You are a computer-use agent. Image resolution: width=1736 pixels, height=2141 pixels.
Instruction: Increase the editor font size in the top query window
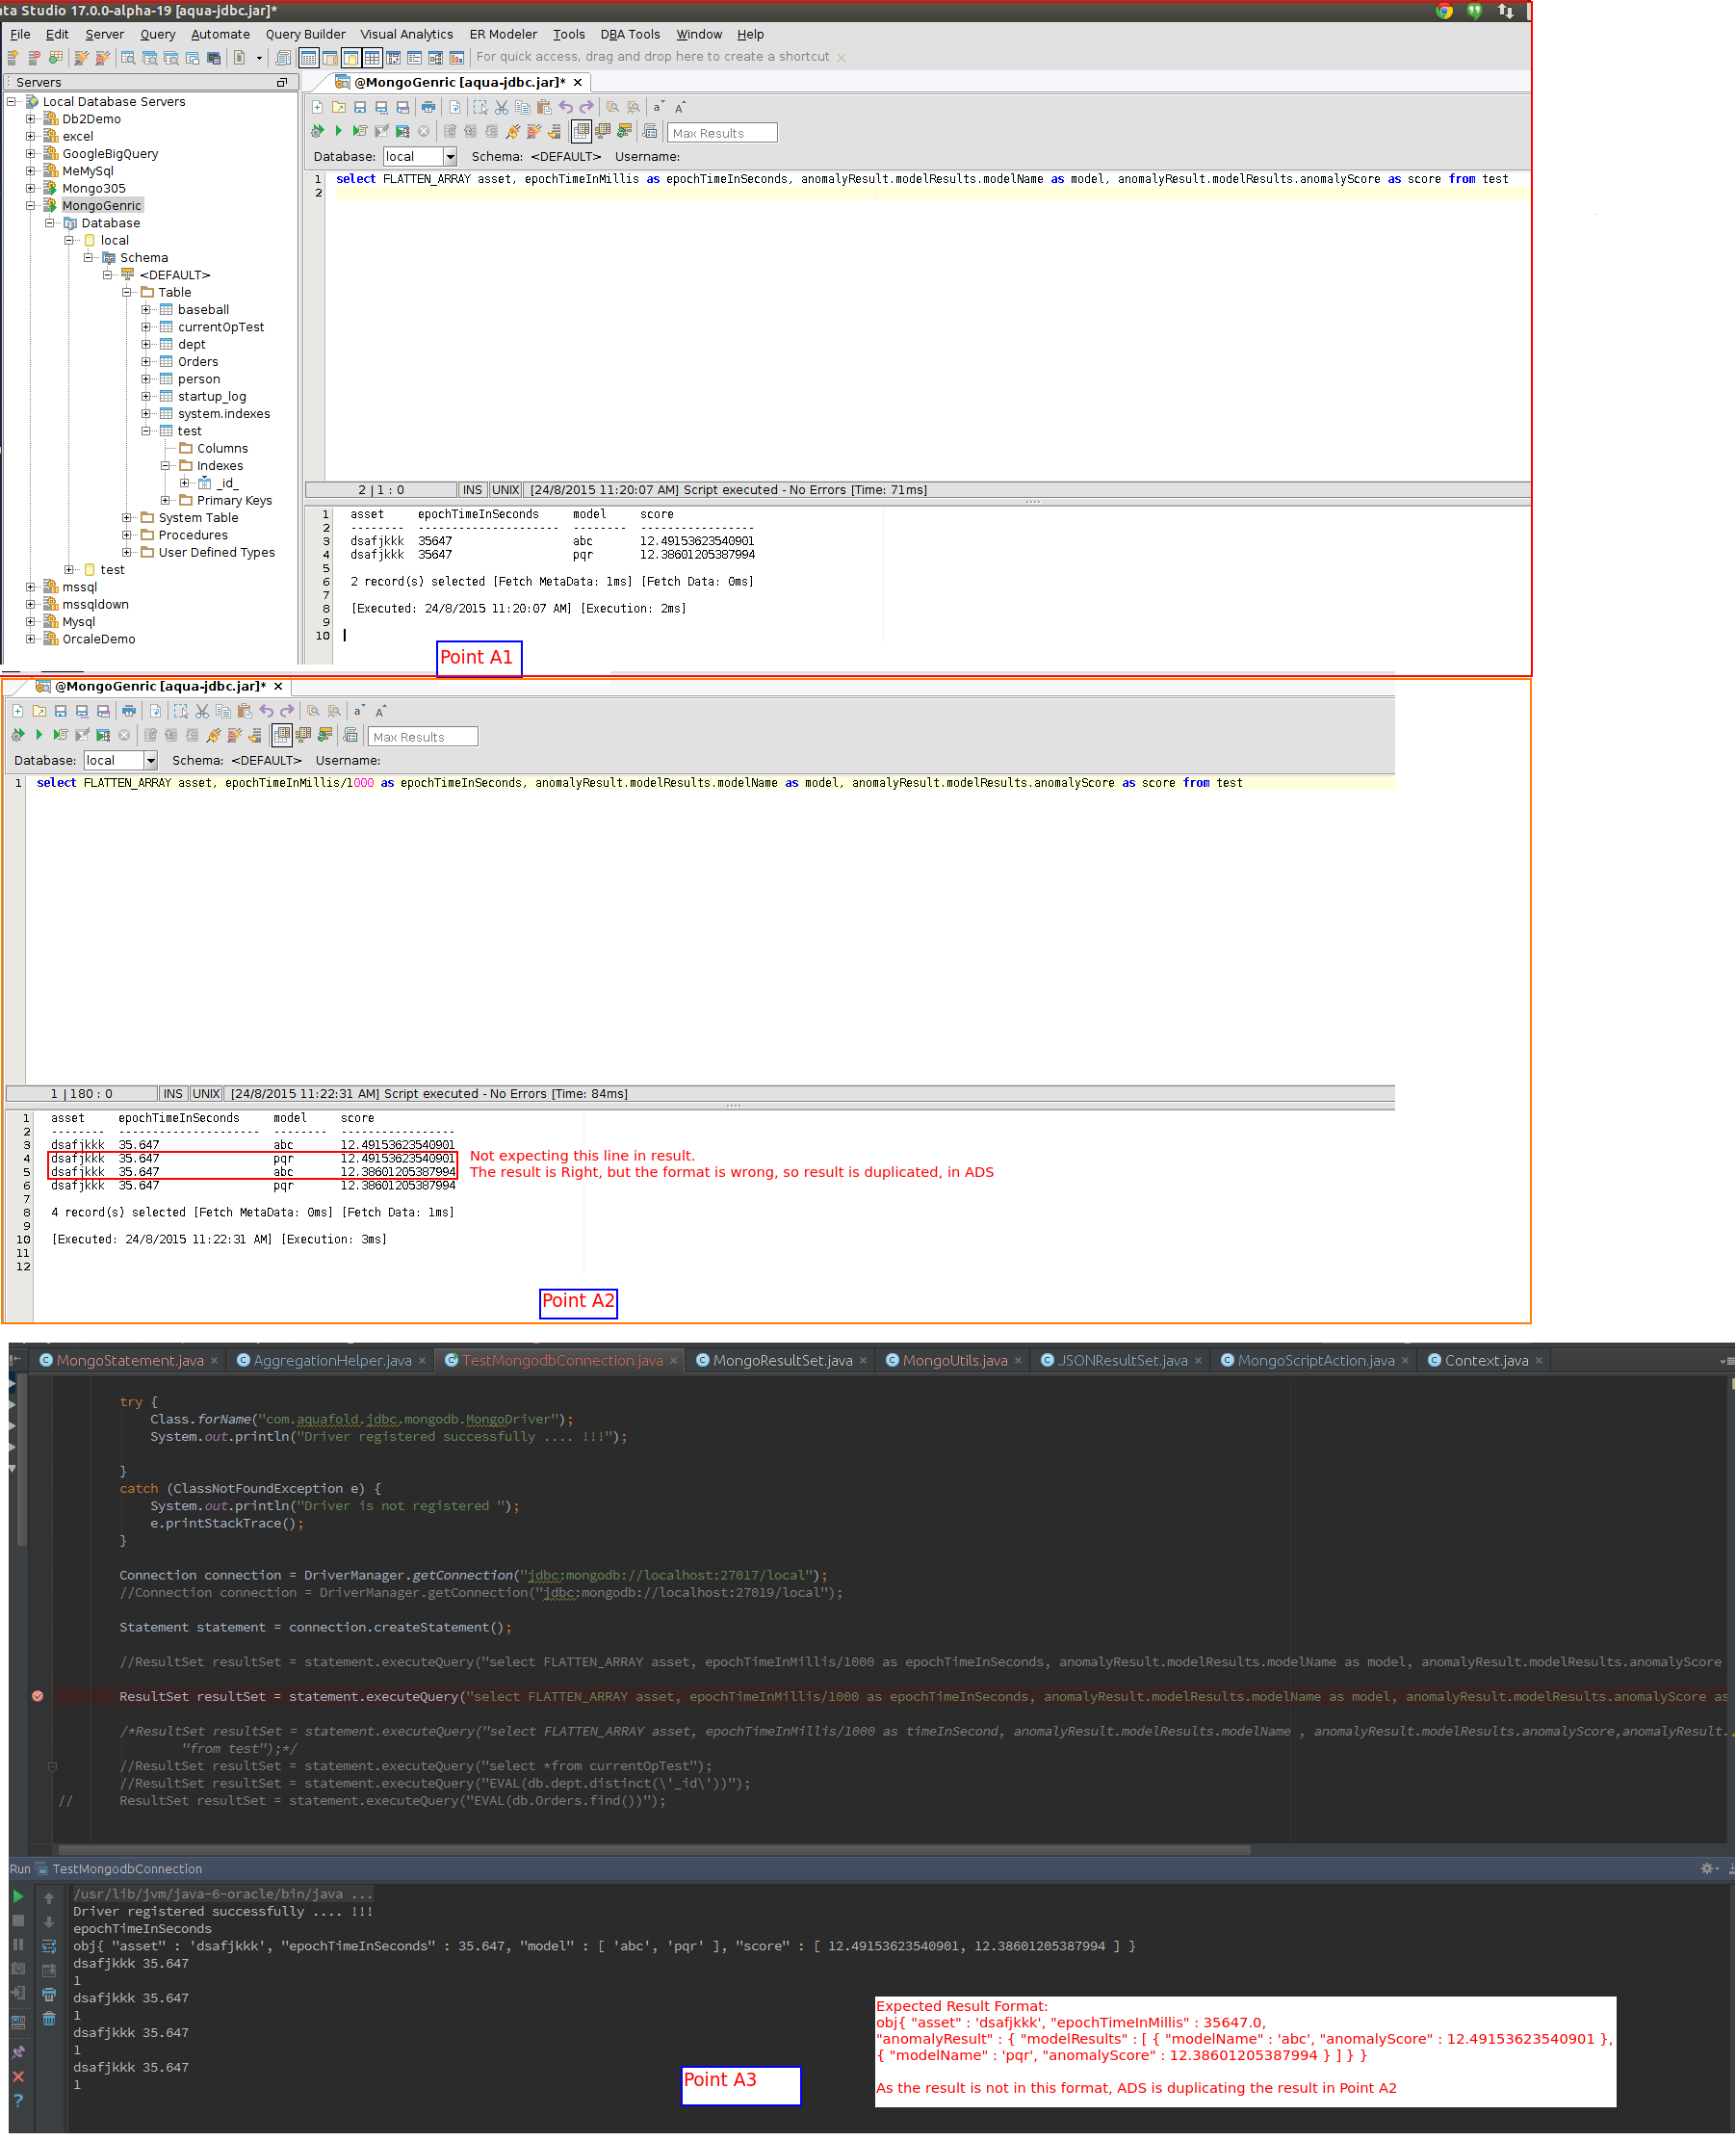[680, 107]
